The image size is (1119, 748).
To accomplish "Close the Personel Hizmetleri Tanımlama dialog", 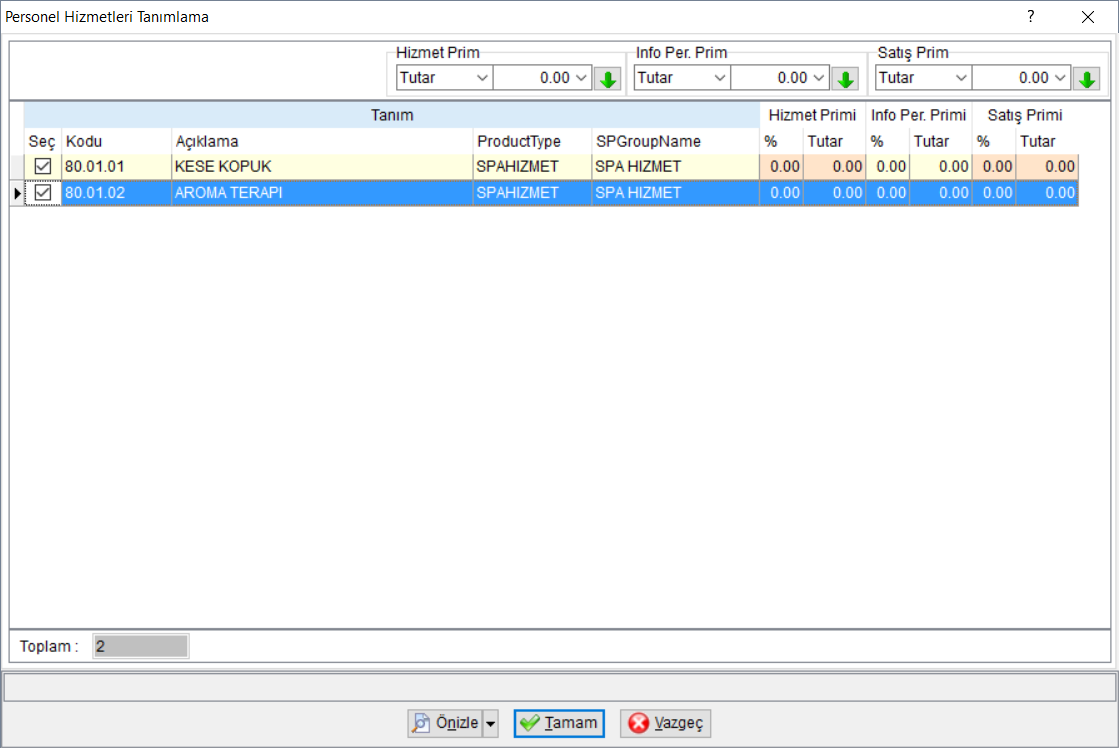I will coord(1088,16).
